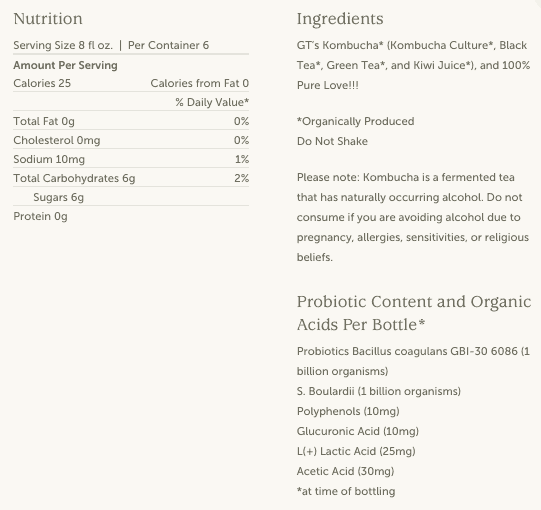This screenshot has height=510, width=541.
Task: Click the Calories from Fat 0 text
Action: click(x=200, y=83)
